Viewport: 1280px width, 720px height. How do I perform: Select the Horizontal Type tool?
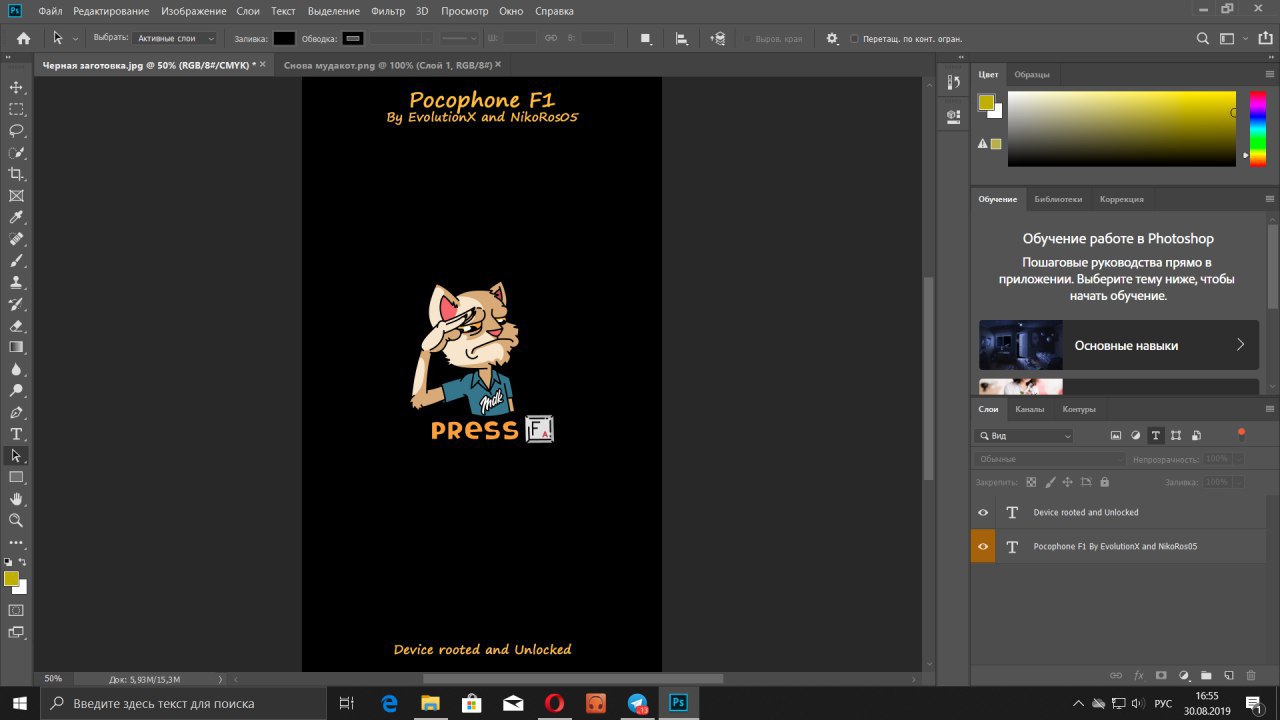click(x=16, y=434)
